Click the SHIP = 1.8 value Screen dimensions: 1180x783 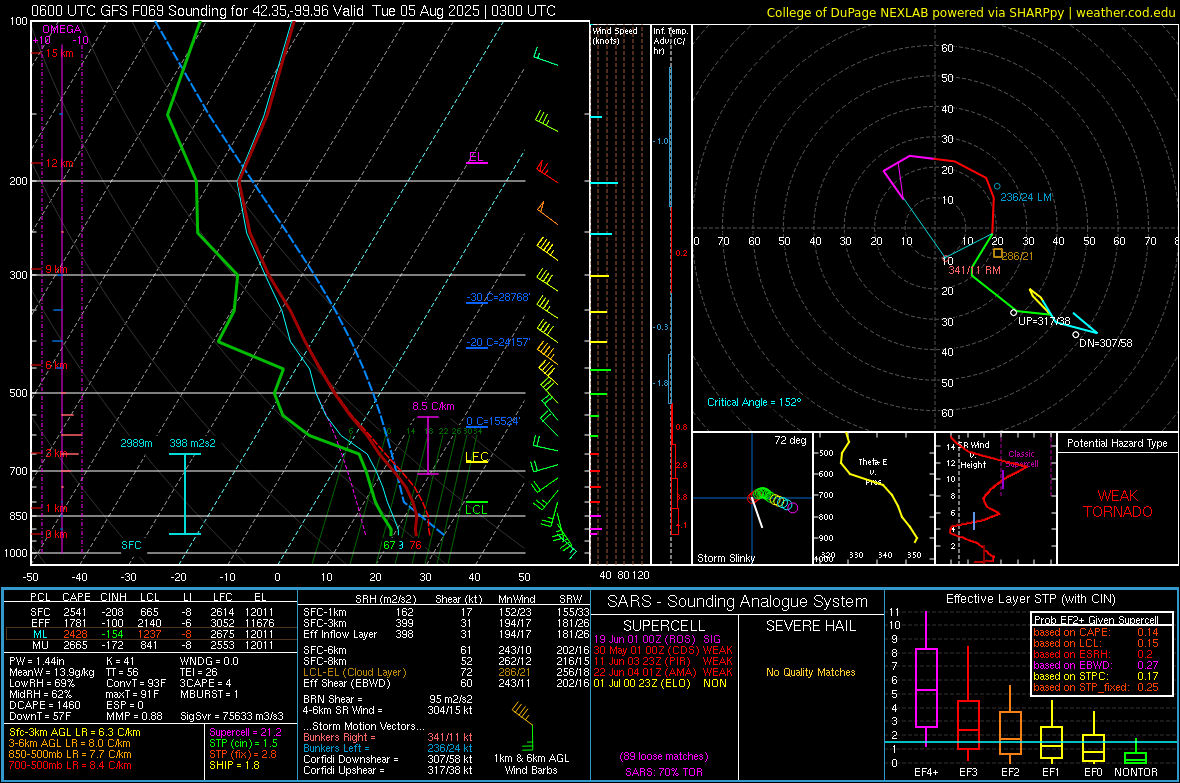pos(234,766)
